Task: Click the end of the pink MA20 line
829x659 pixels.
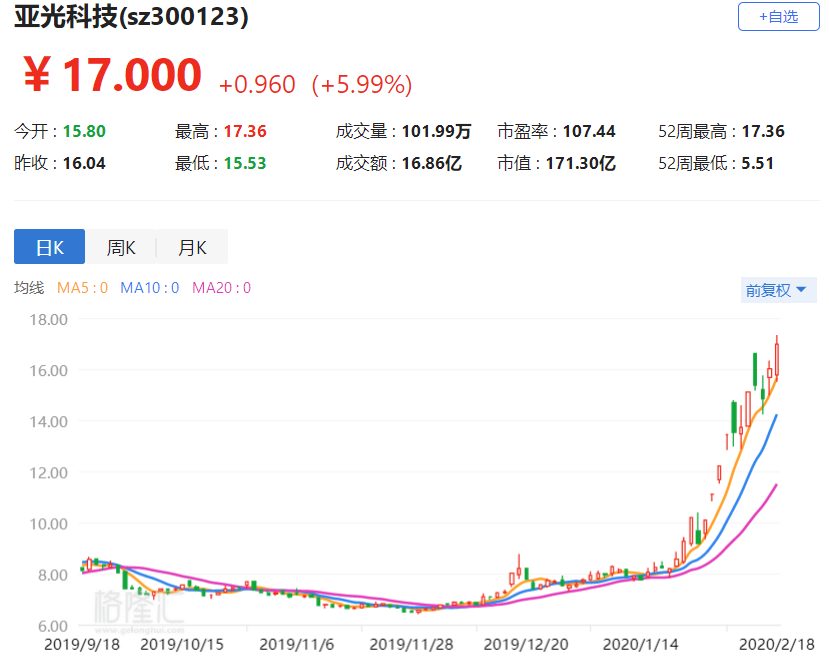Action: [776, 485]
